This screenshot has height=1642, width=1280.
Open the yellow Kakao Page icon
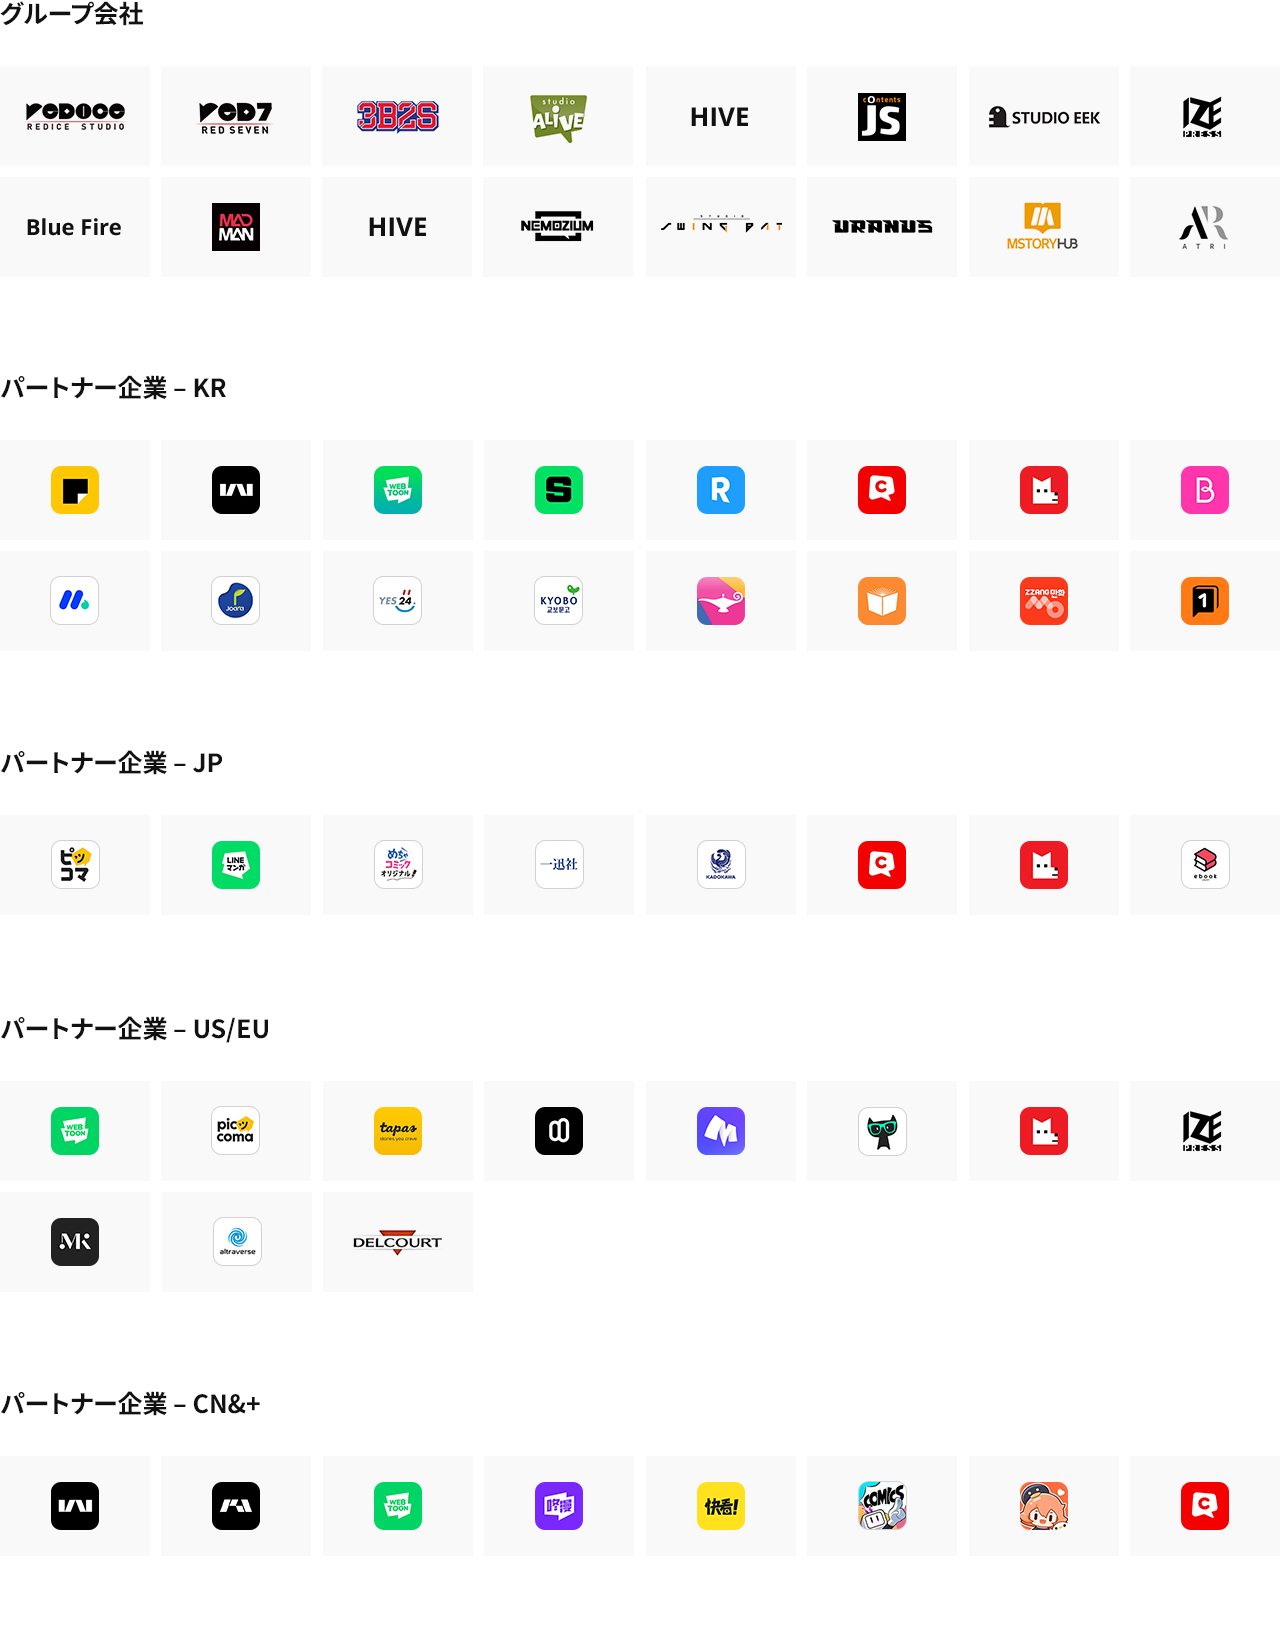point(75,490)
